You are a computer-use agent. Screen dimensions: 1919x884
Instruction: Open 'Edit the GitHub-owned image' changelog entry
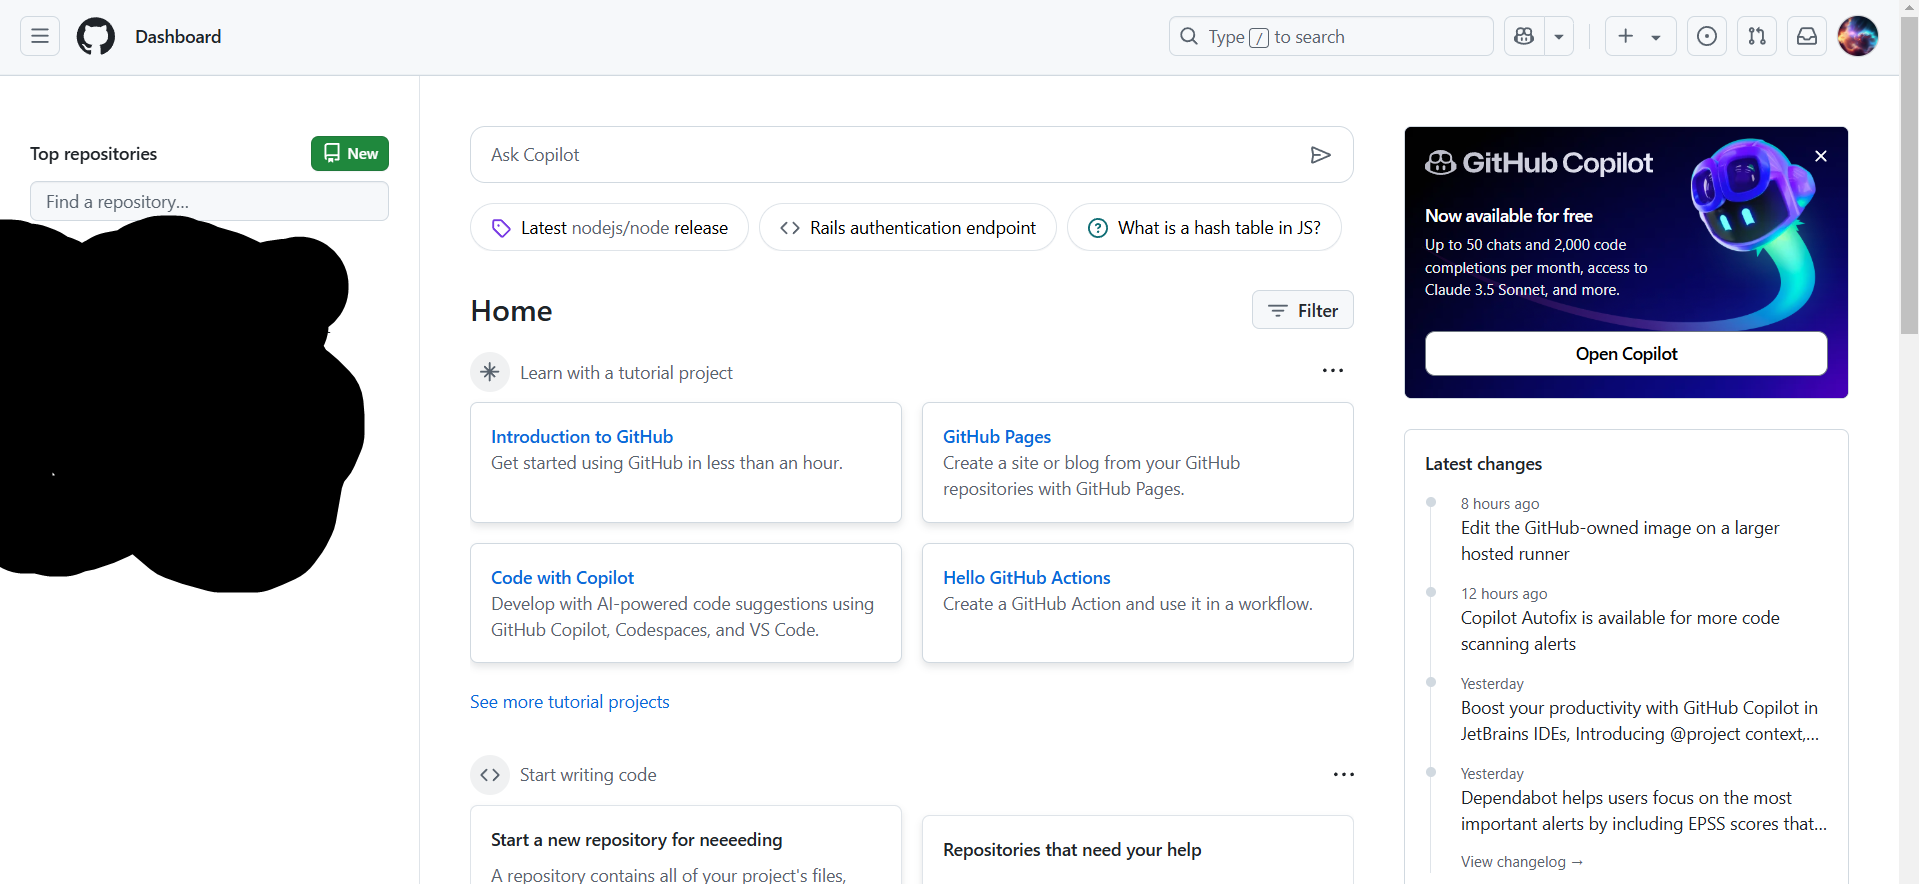click(x=1620, y=540)
